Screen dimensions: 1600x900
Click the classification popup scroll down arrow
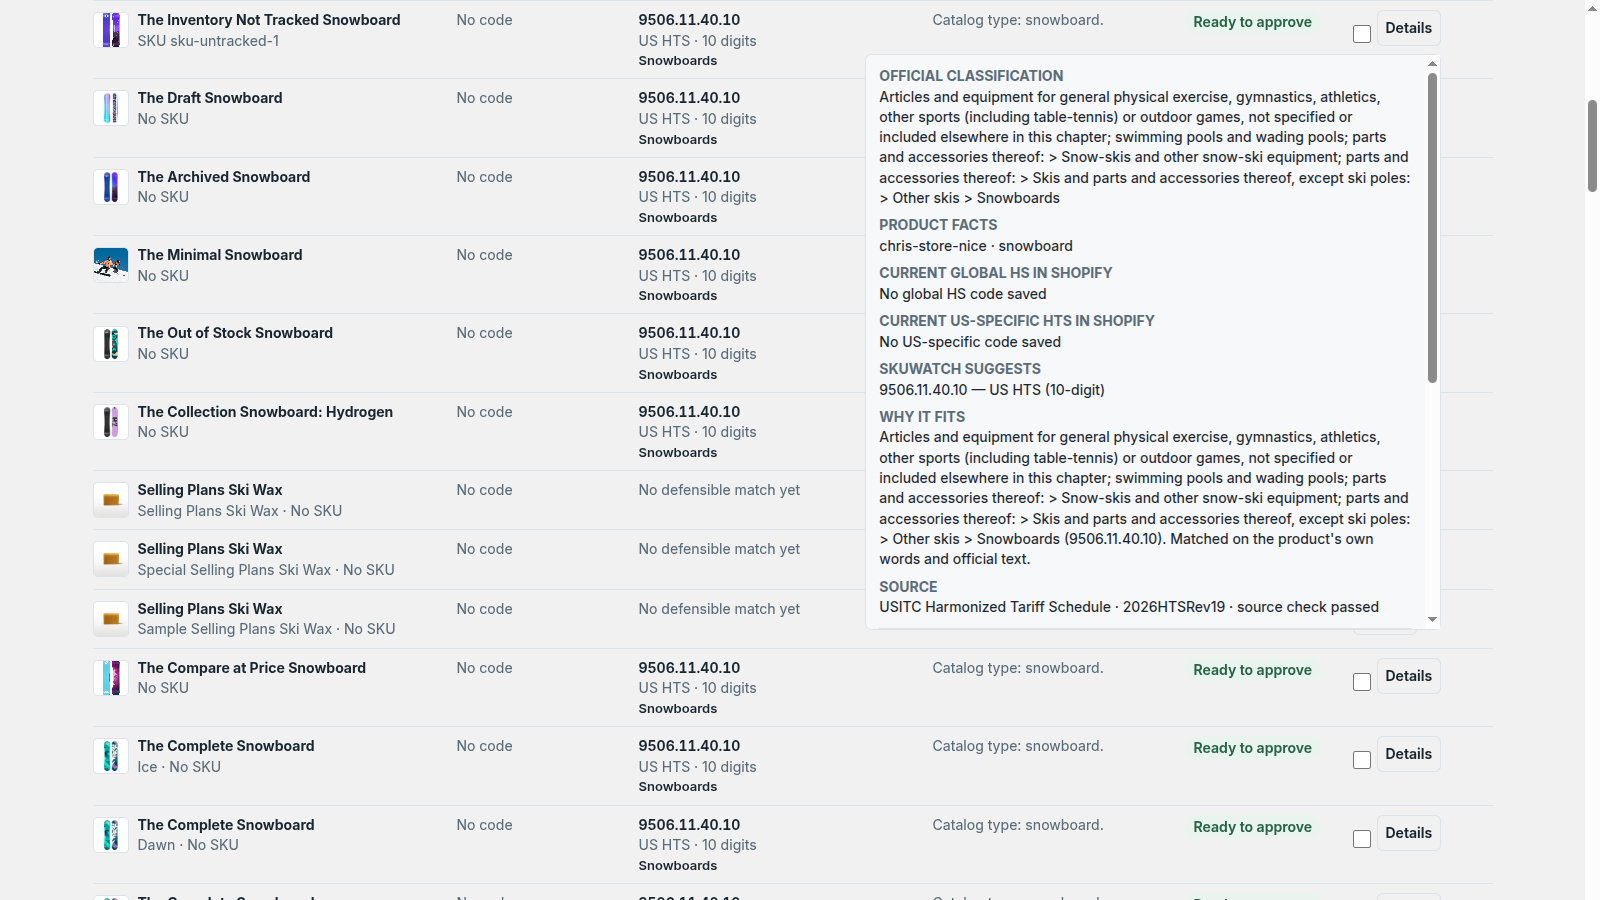(1432, 620)
